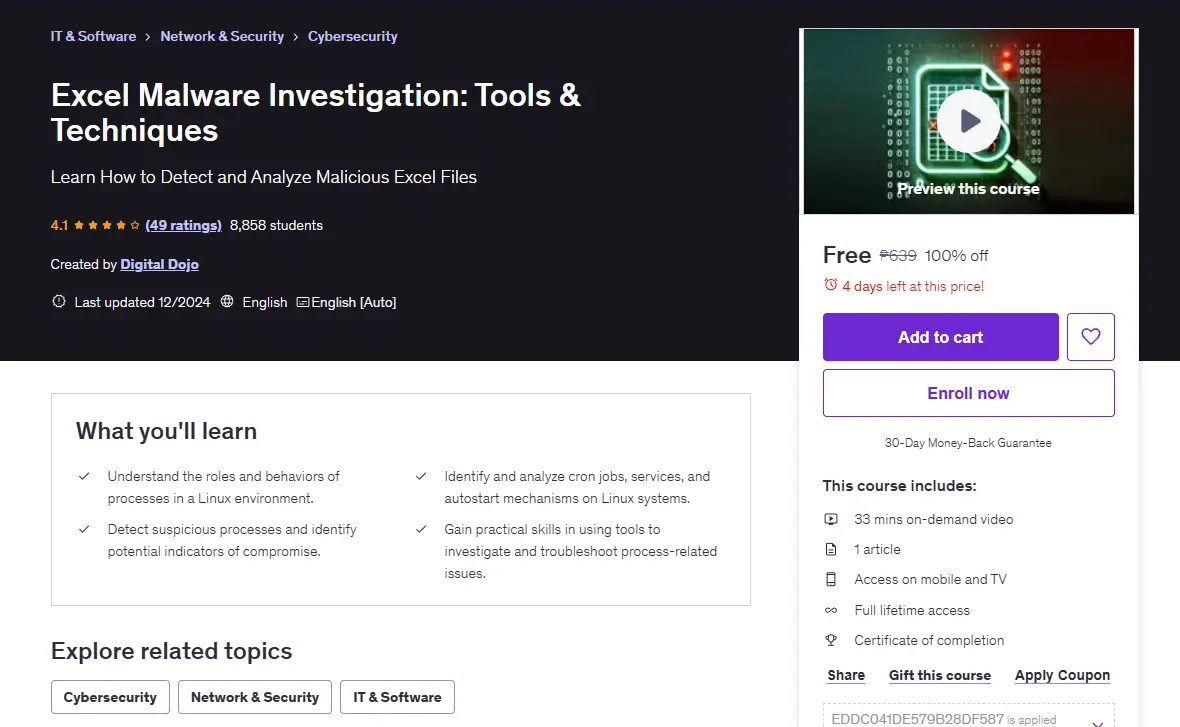Open Network & Security breadcrumb
This screenshot has height=727, width=1180.
coord(222,36)
